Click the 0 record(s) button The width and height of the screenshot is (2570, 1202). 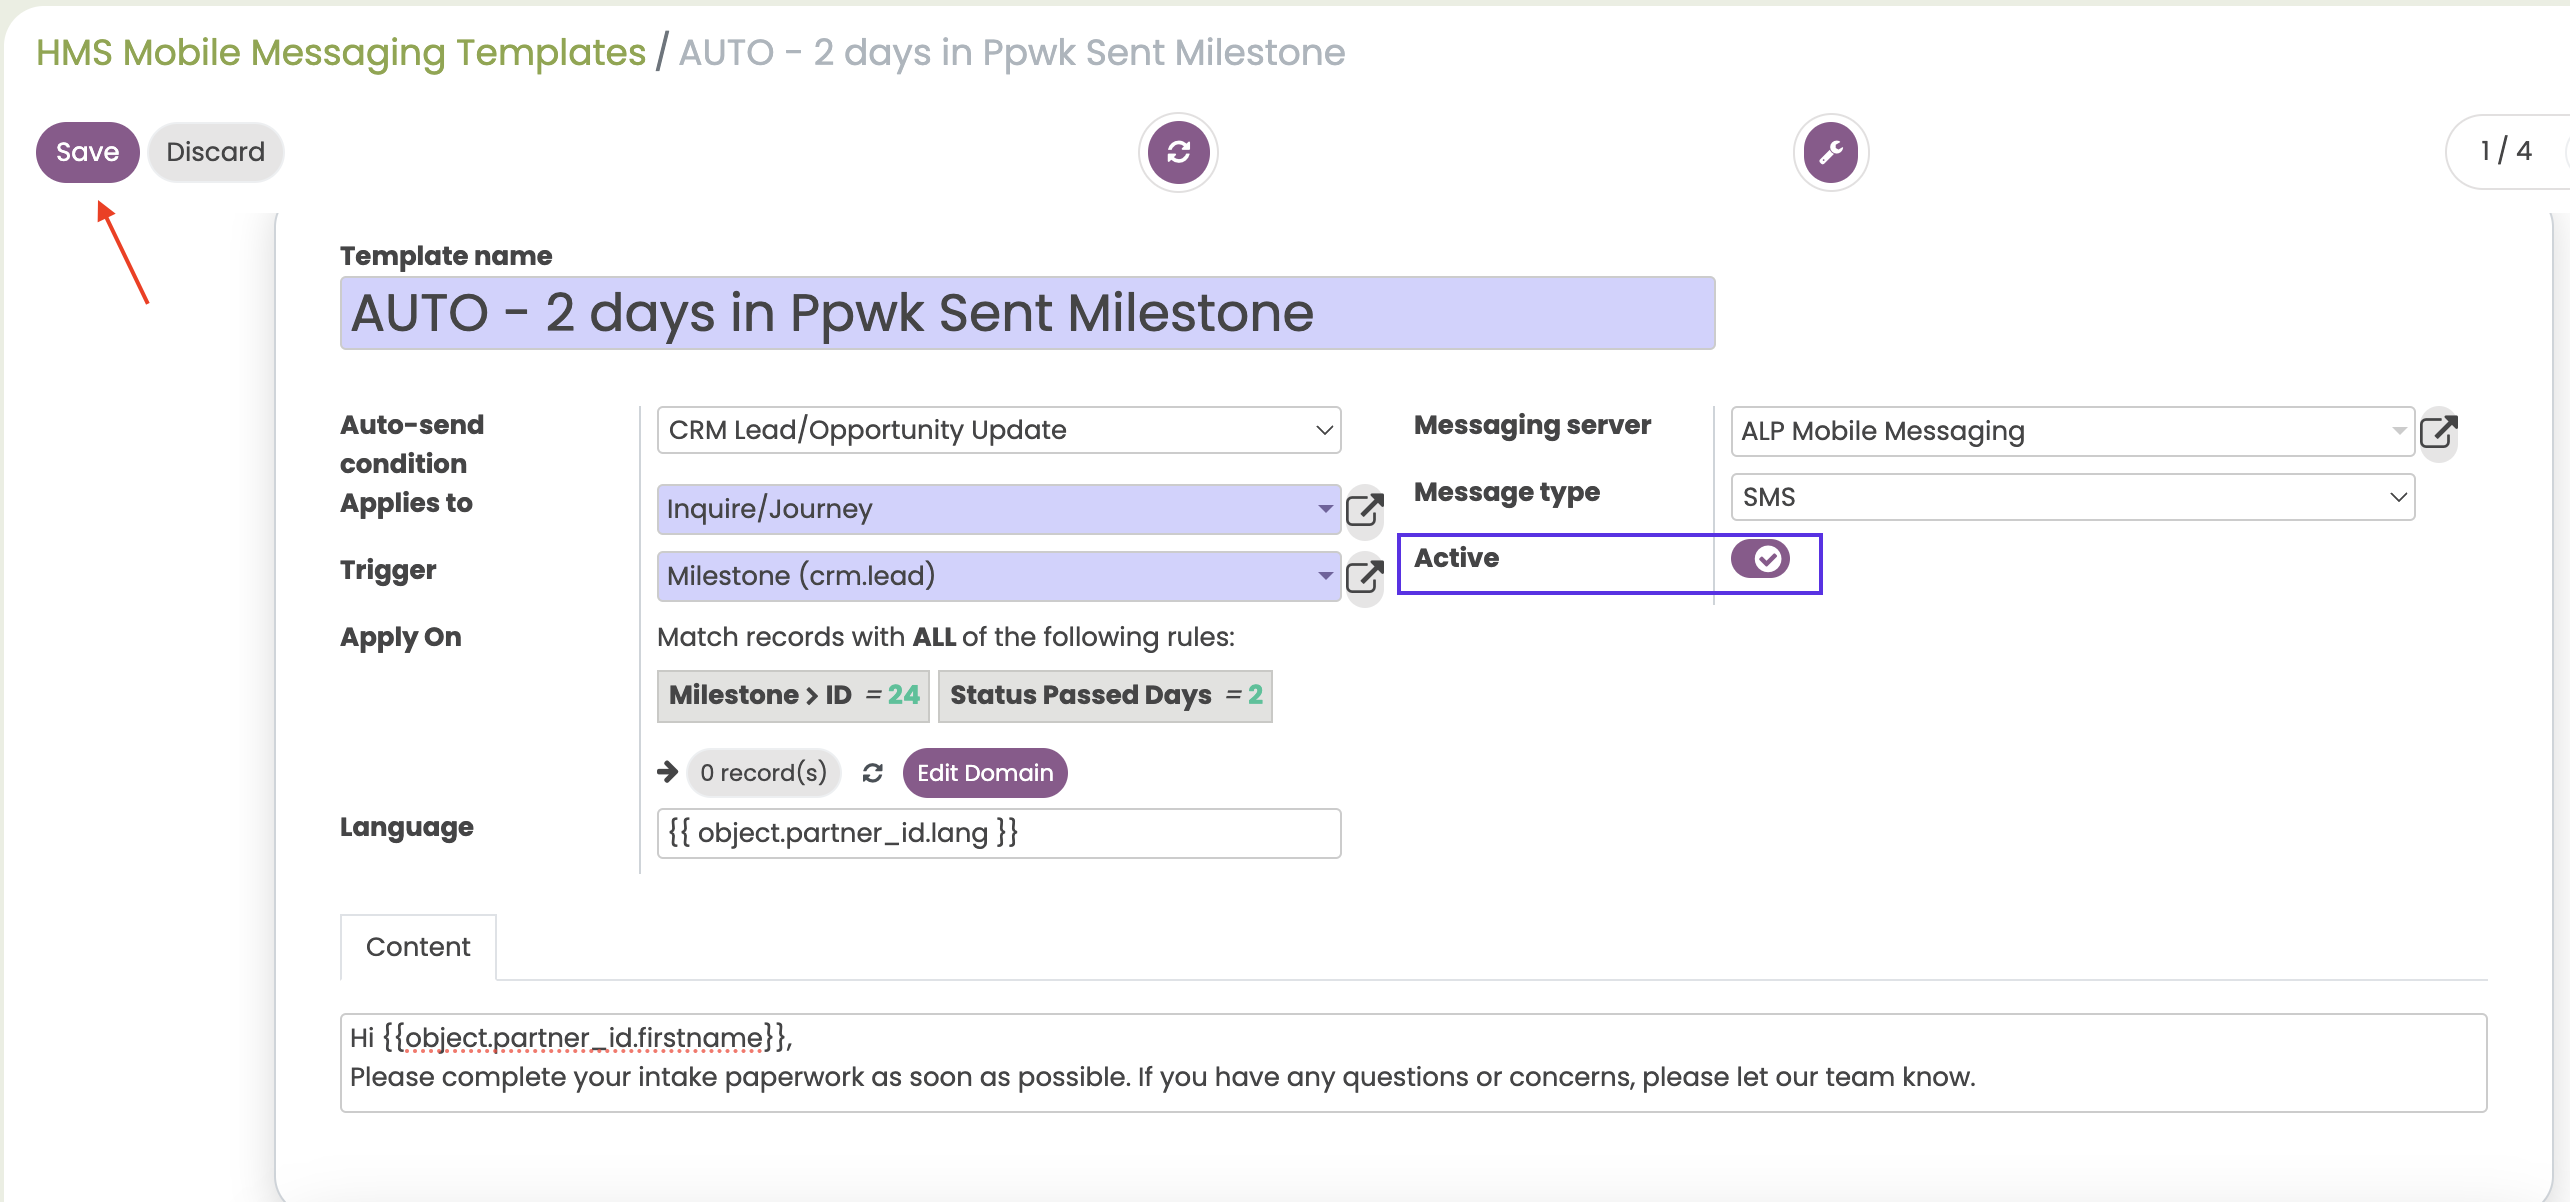point(763,773)
